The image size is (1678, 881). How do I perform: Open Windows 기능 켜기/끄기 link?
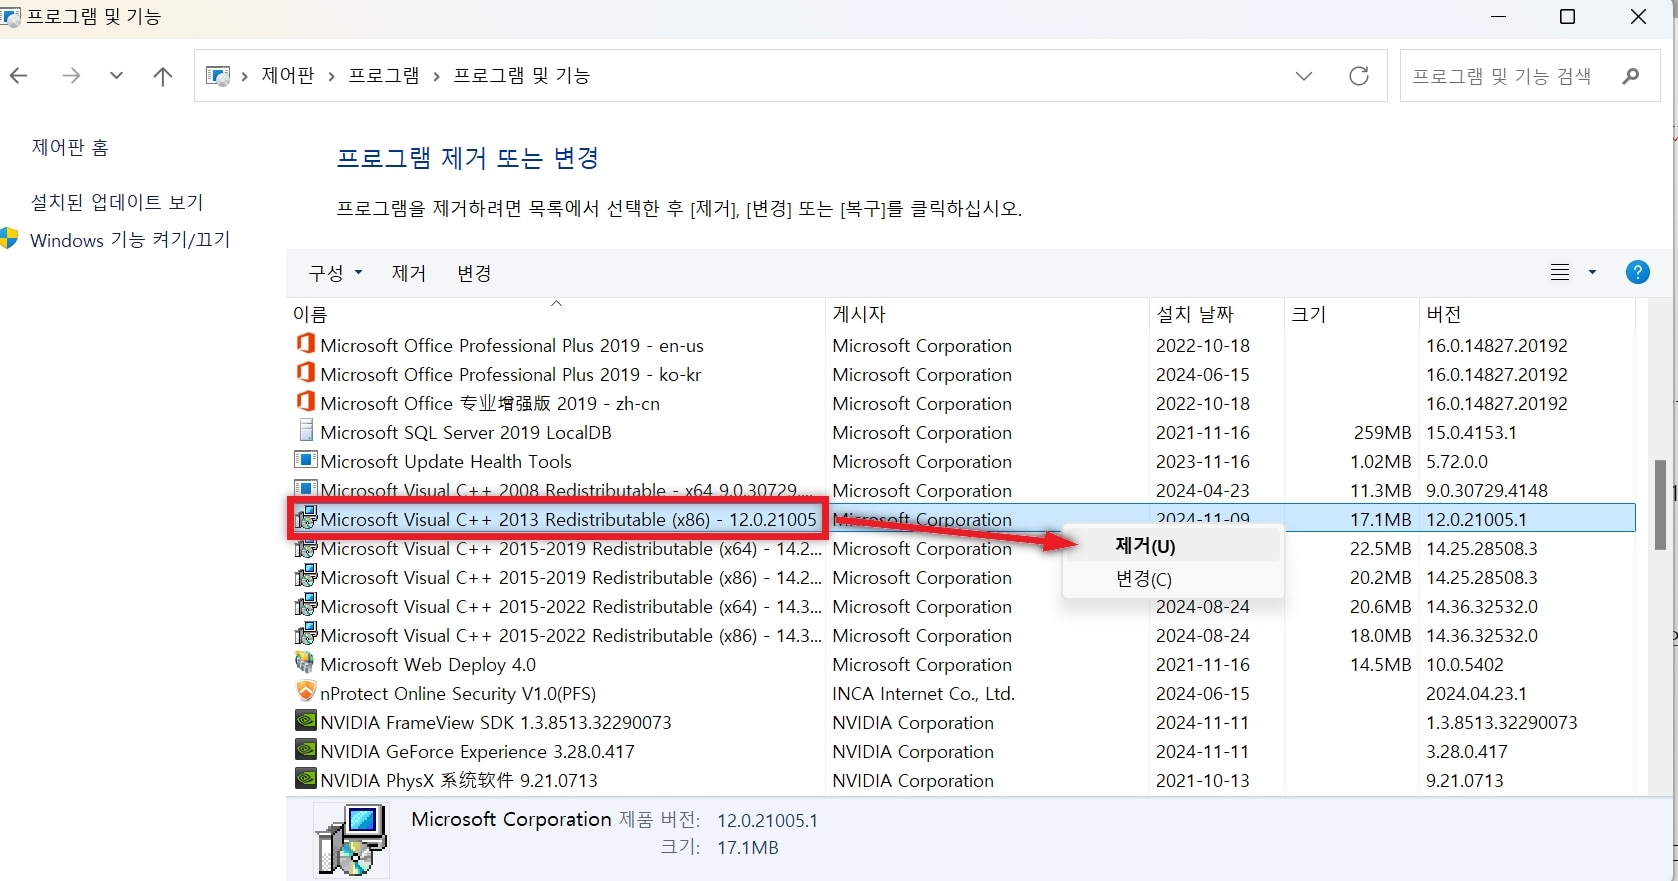coord(130,240)
